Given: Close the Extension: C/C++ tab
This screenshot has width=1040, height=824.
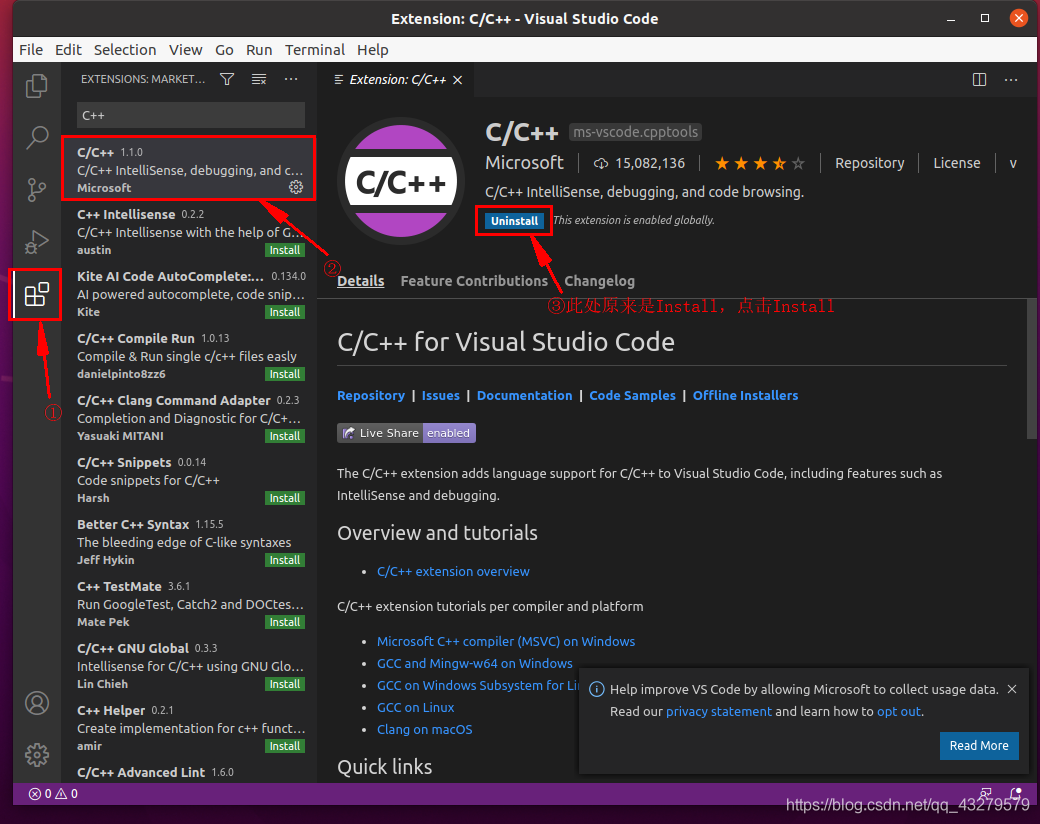Looking at the screenshot, I should tap(458, 80).
